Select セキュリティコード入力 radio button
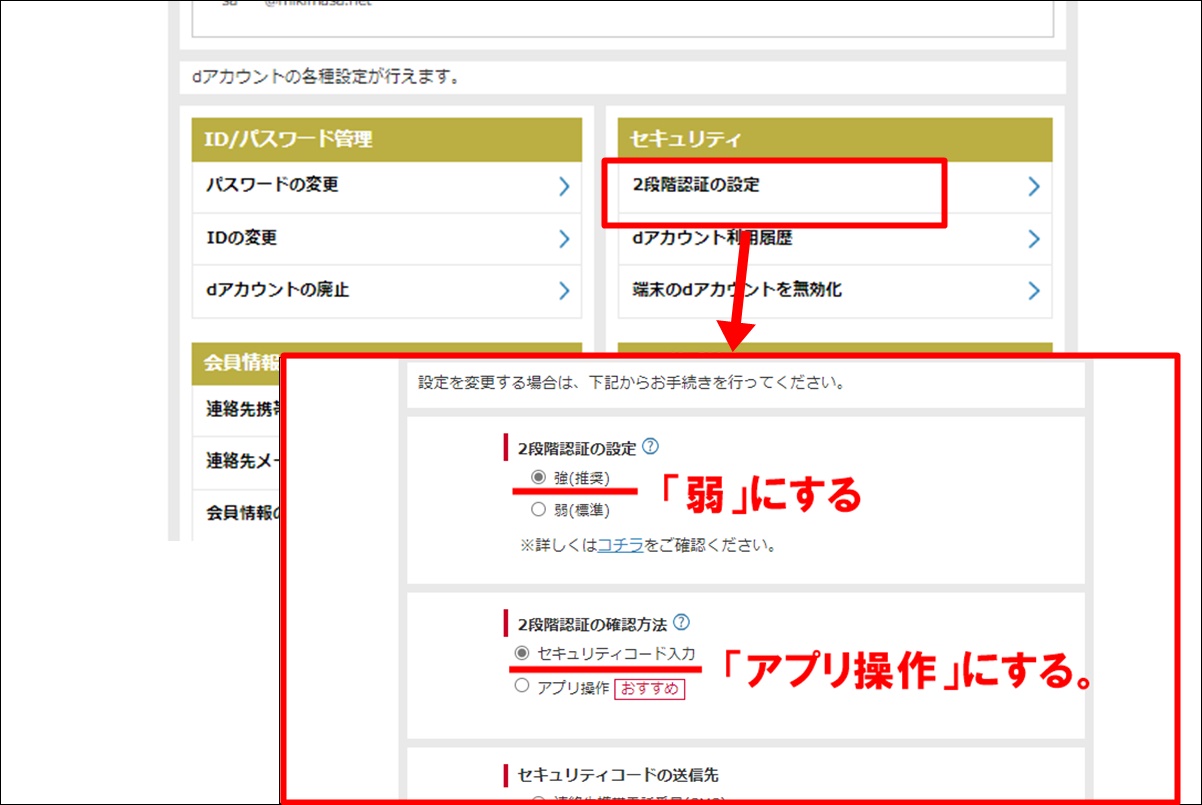 coord(521,653)
